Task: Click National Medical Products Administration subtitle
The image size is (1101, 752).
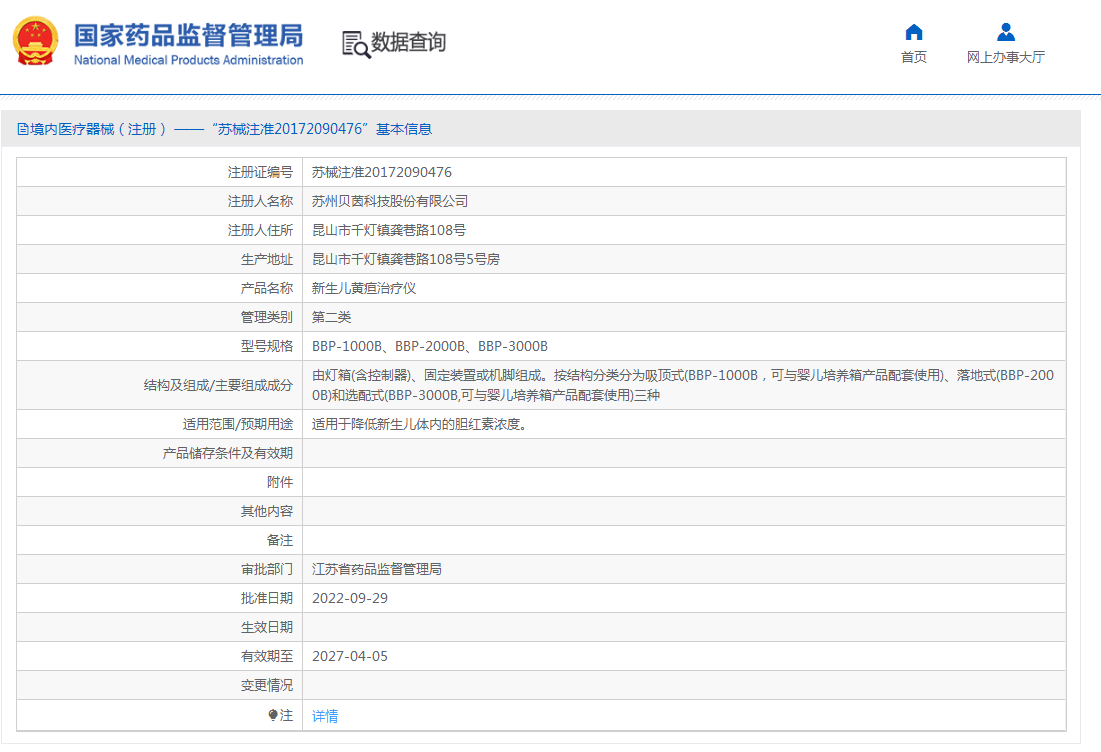Action: (188, 60)
